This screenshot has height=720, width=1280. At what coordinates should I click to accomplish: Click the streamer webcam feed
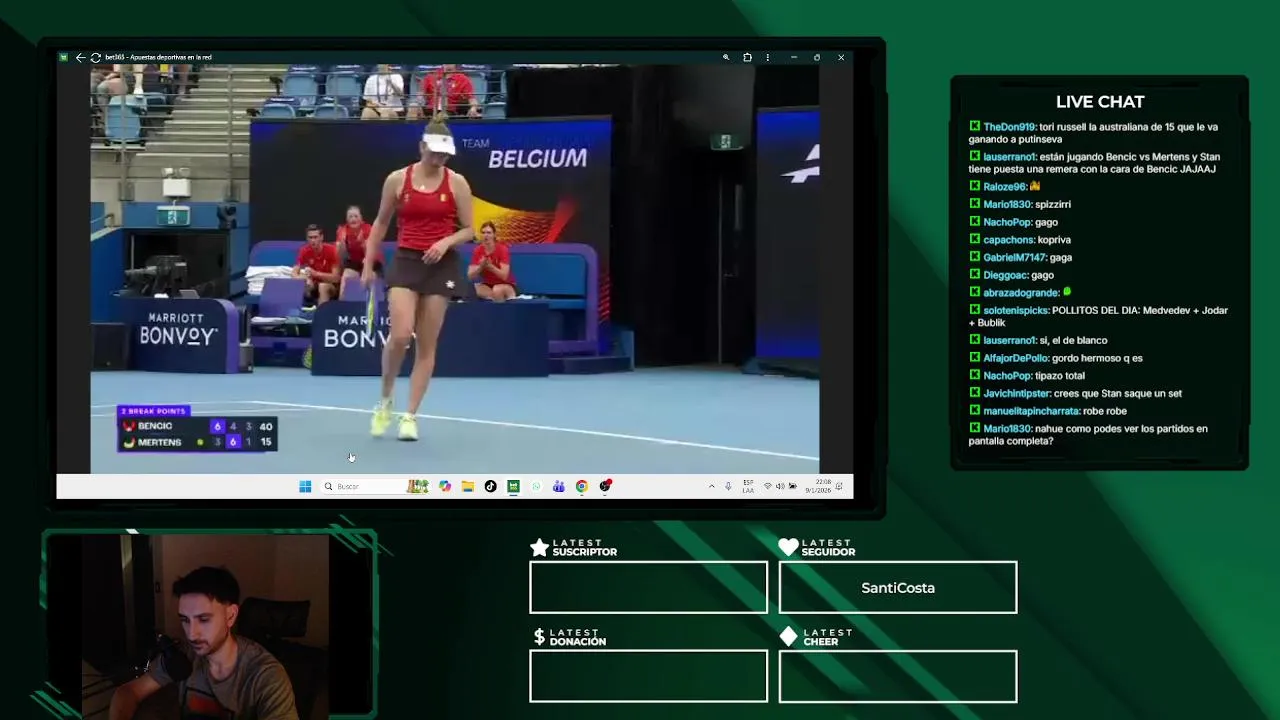point(206,625)
